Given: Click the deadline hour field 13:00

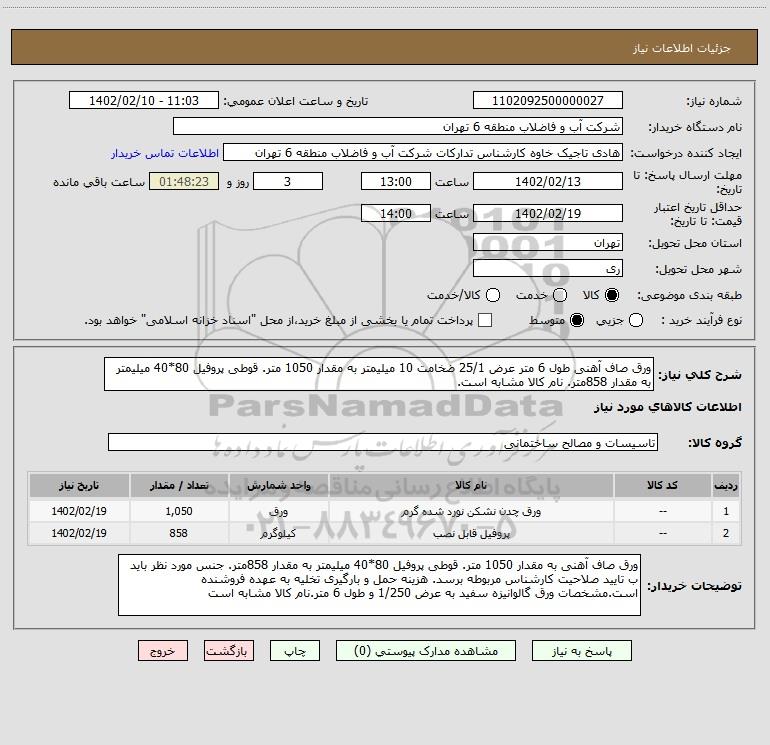Looking at the screenshot, I should point(396,181).
